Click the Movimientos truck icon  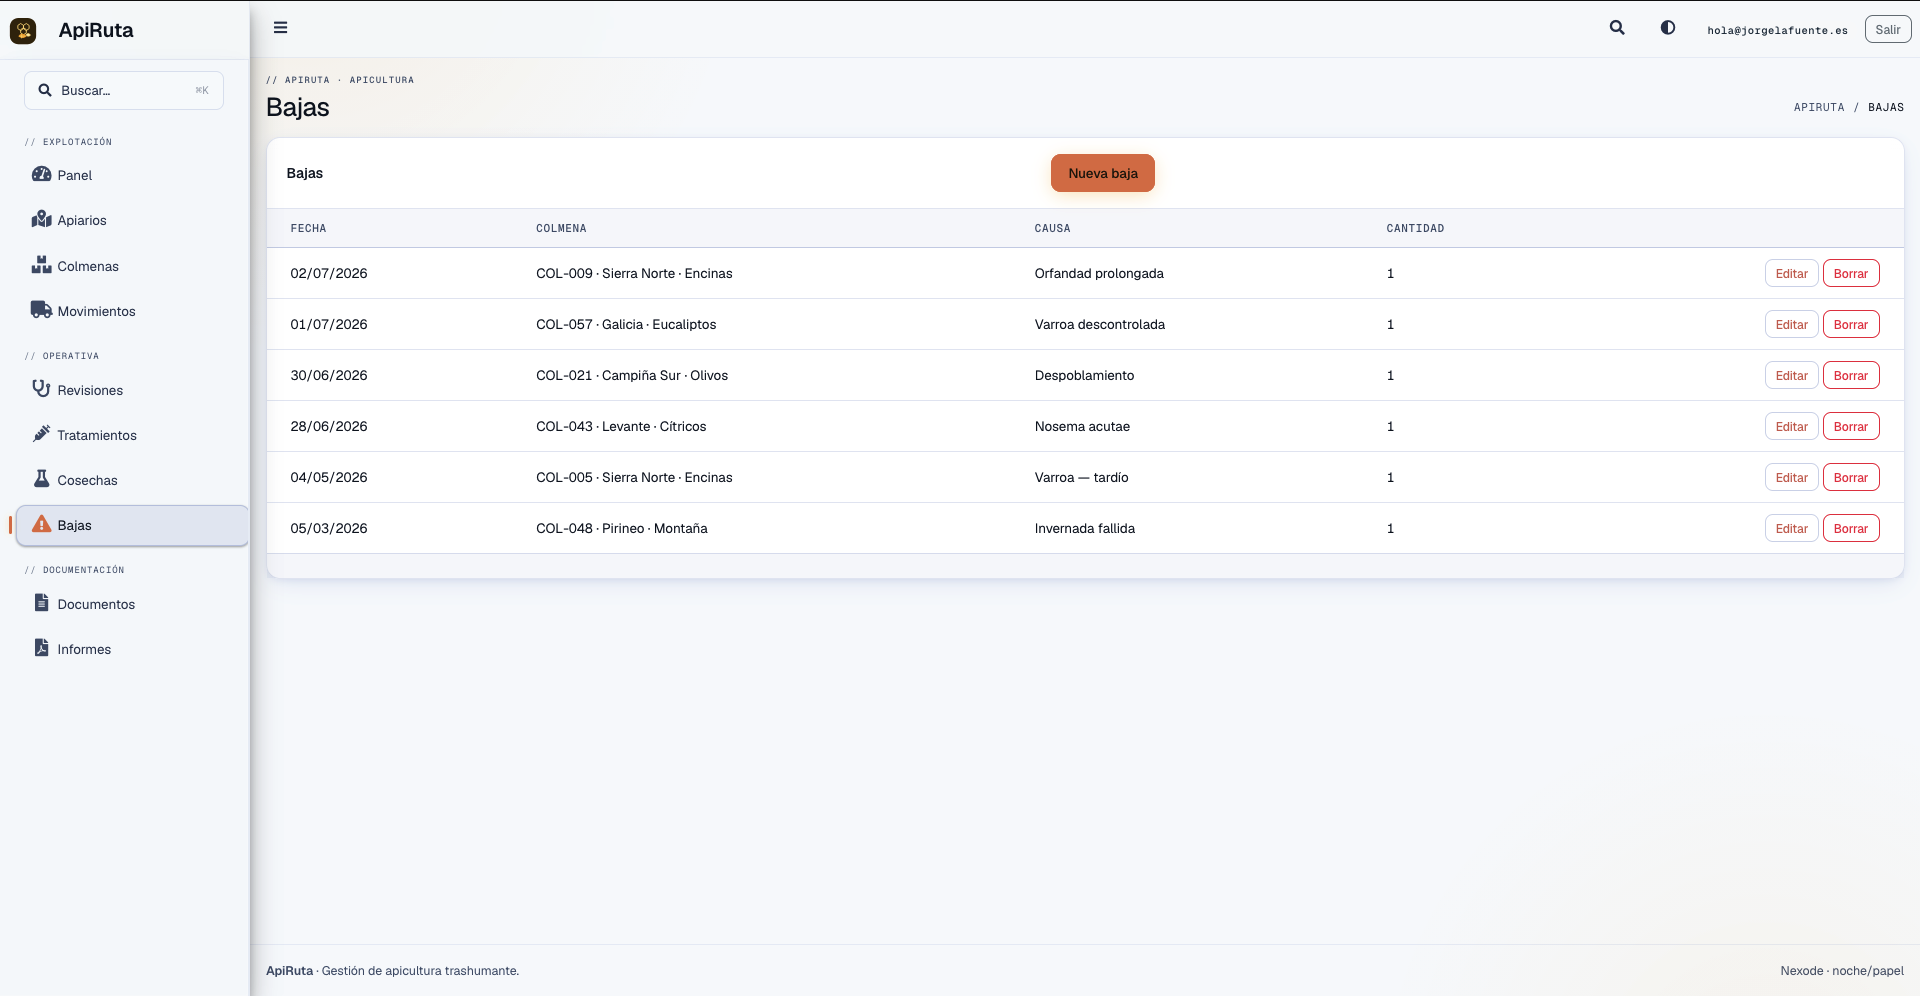point(41,310)
